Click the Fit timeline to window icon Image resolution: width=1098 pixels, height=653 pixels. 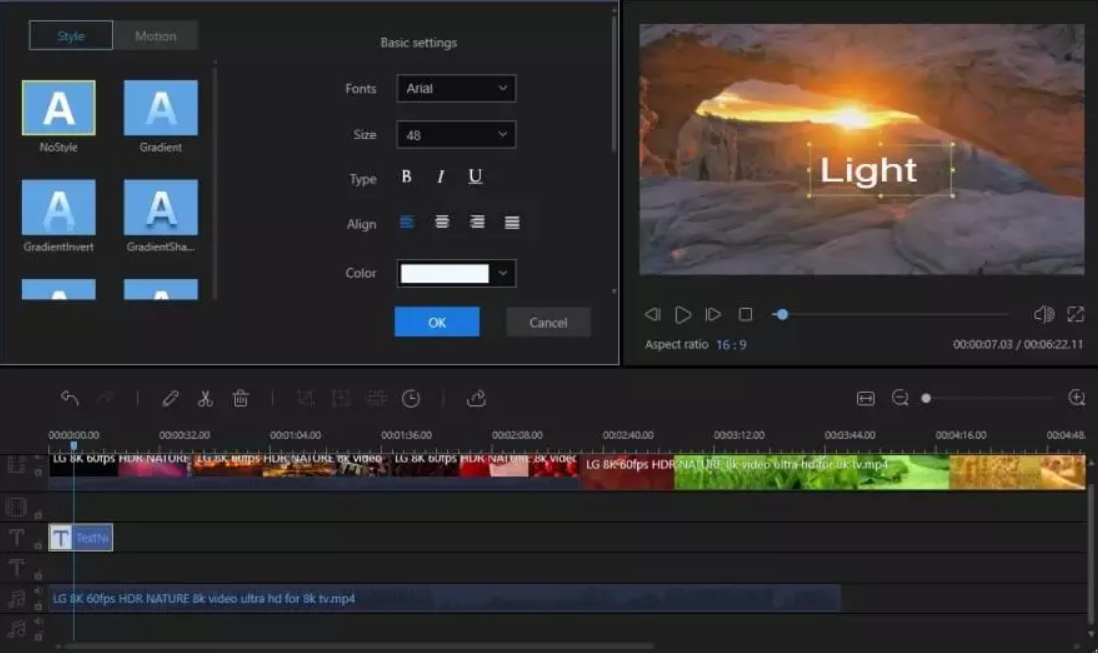pos(866,397)
